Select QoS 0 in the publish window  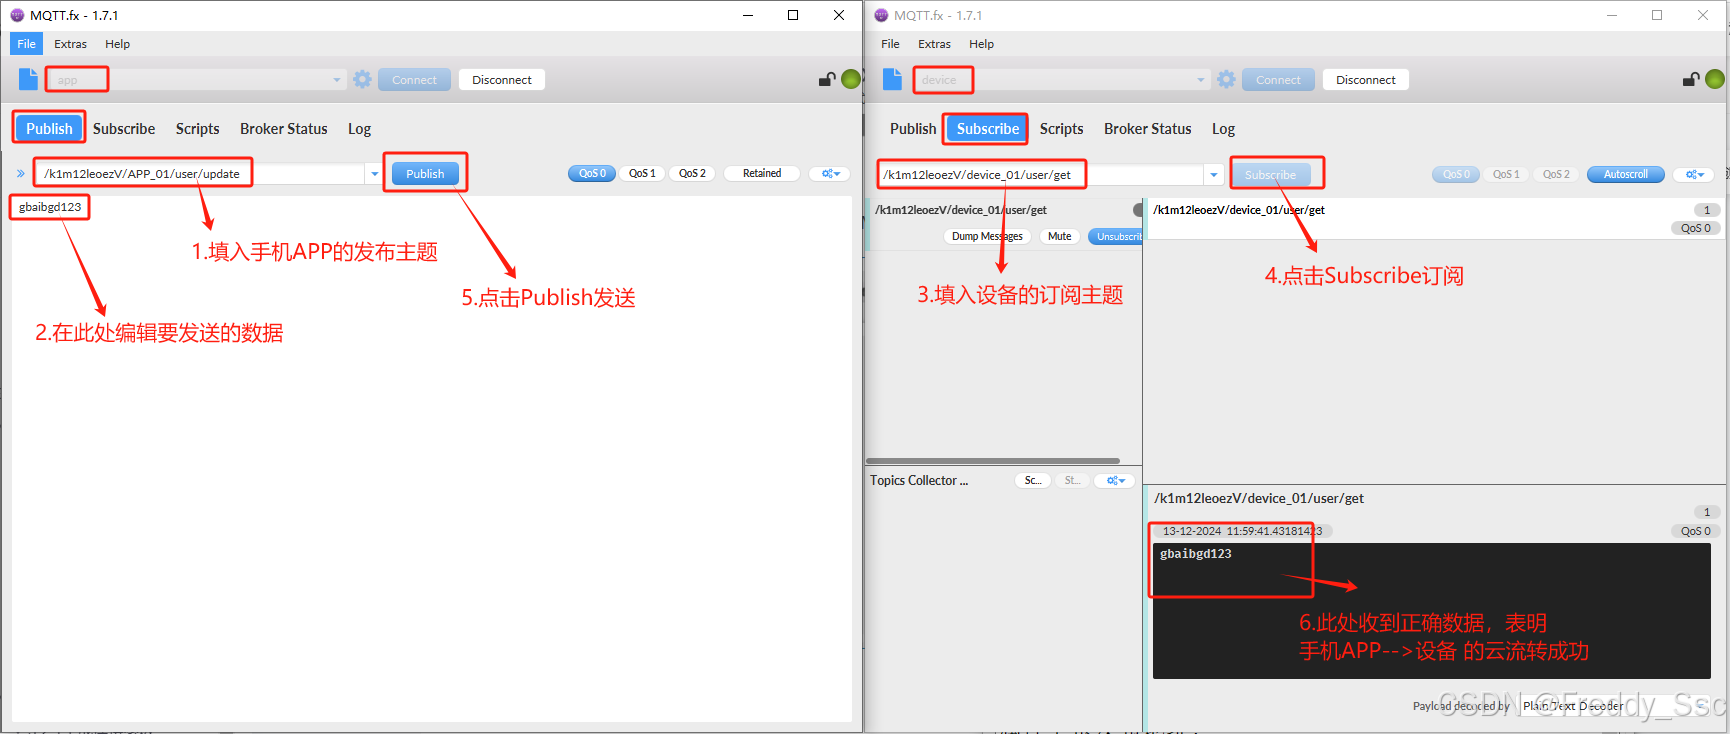point(592,173)
